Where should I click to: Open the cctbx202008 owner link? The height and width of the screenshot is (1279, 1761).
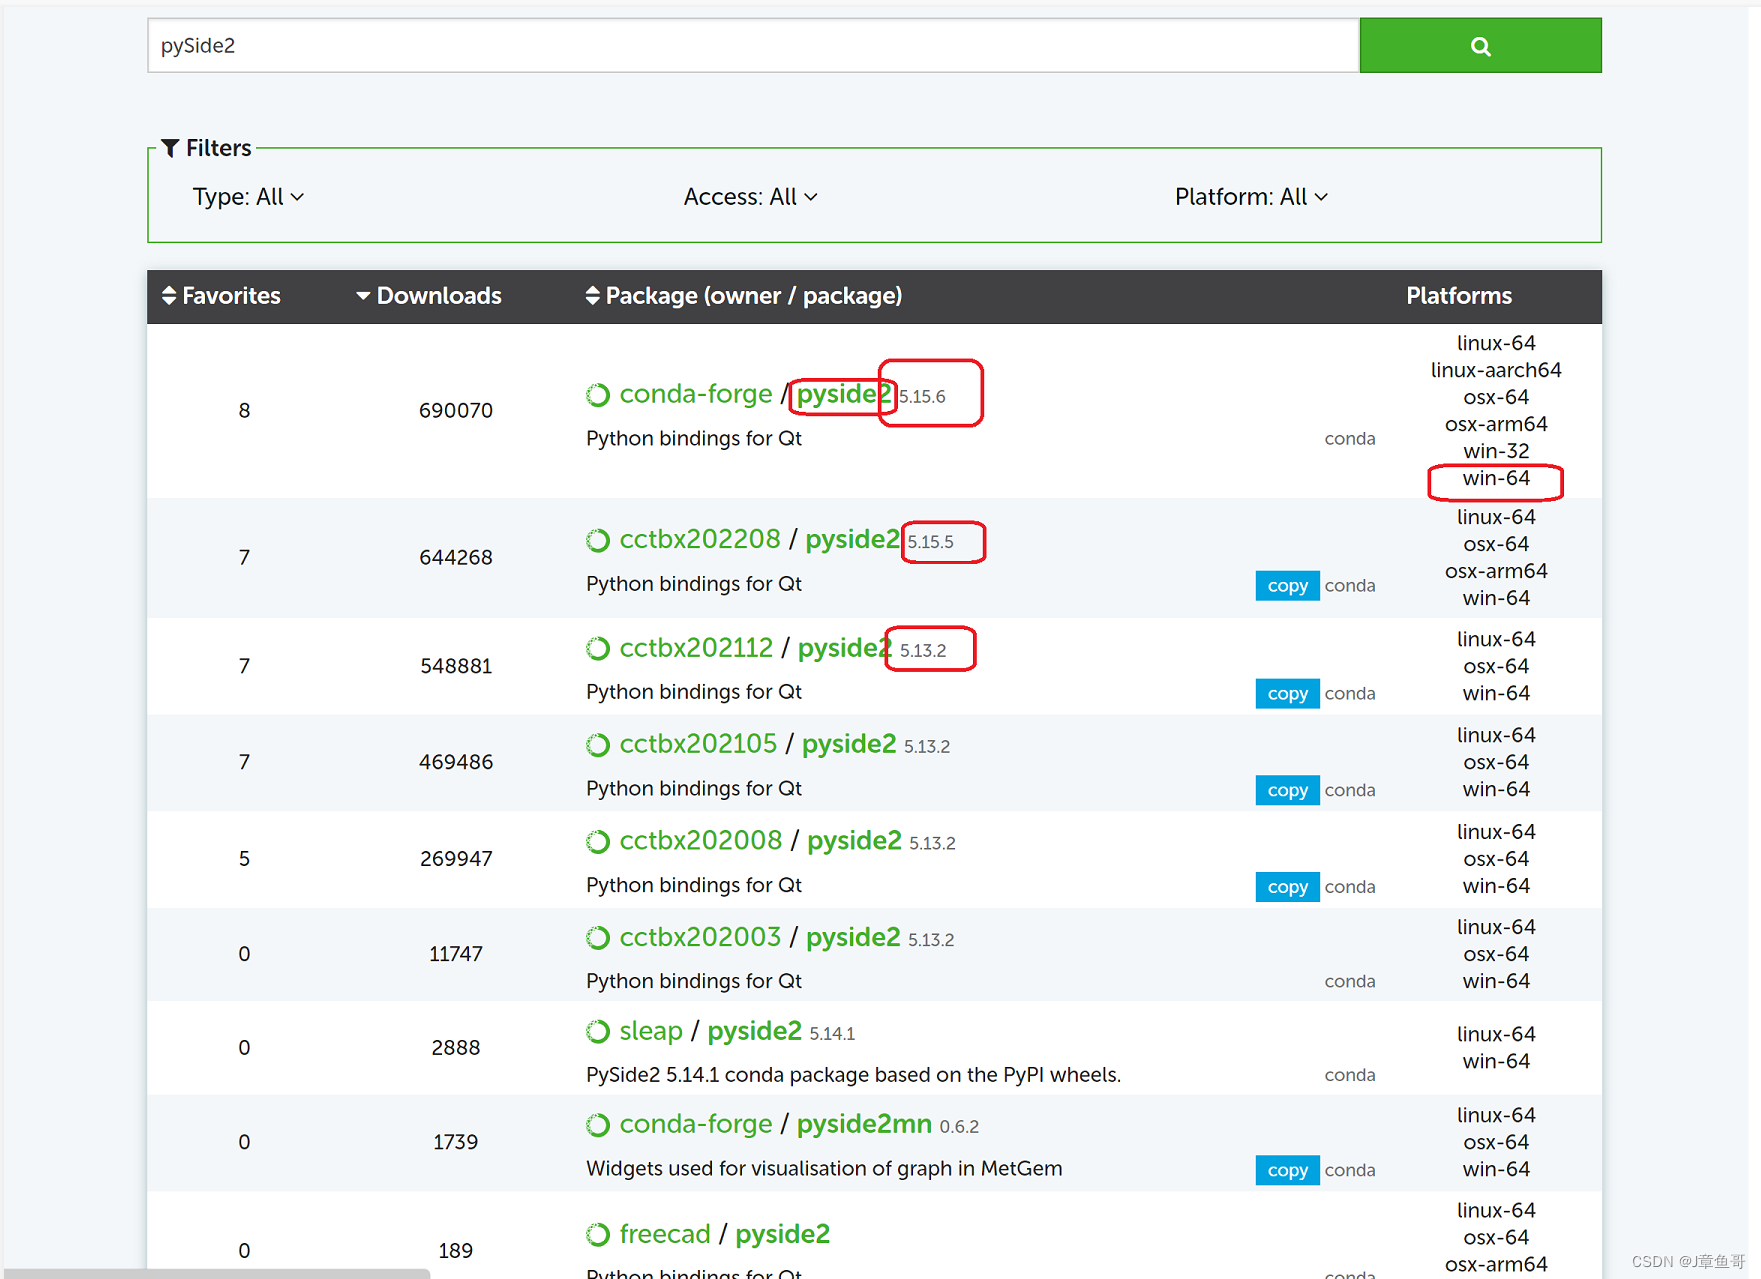pyautogui.click(x=701, y=841)
